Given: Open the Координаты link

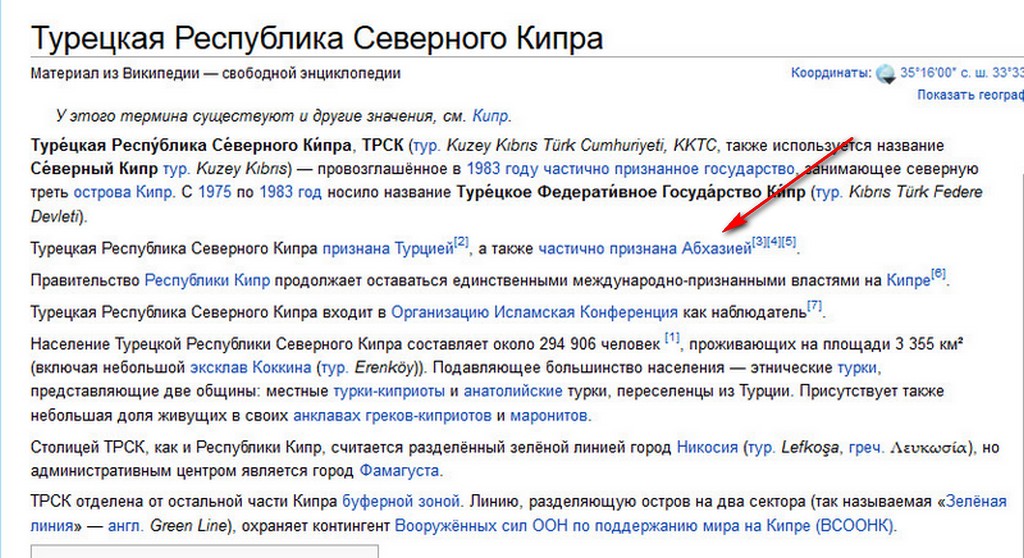Looking at the screenshot, I should [831, 73].
